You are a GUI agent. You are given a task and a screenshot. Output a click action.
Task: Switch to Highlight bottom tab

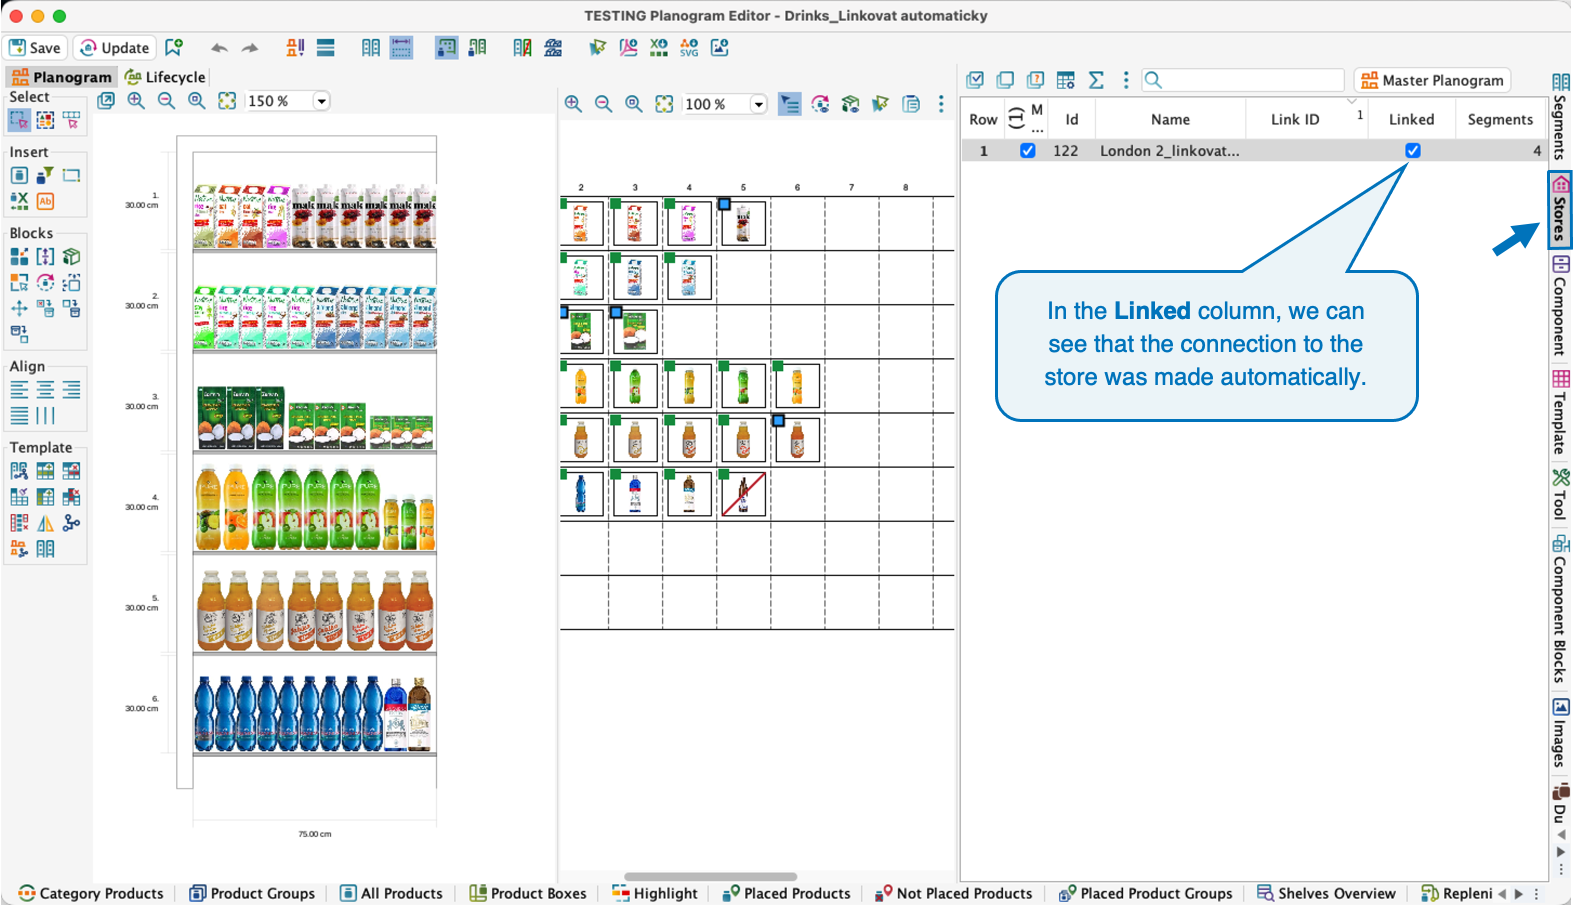[655, 893]
